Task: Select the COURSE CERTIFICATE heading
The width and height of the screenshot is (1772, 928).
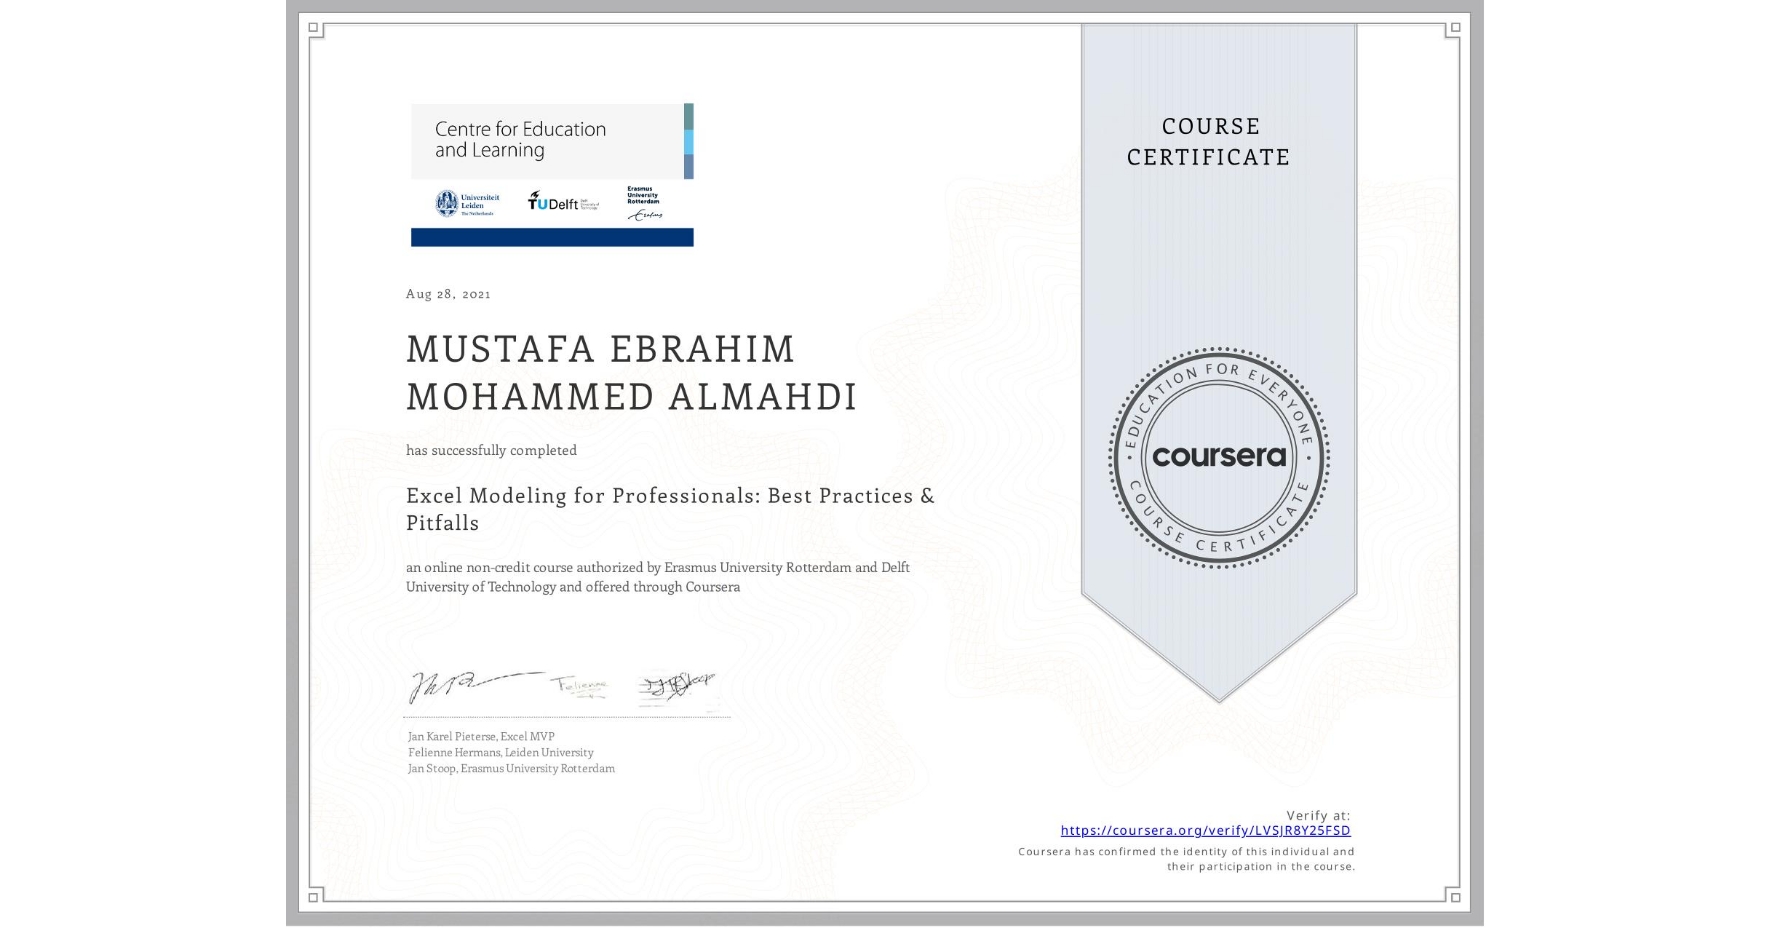Action: [x=1207, y=142]
